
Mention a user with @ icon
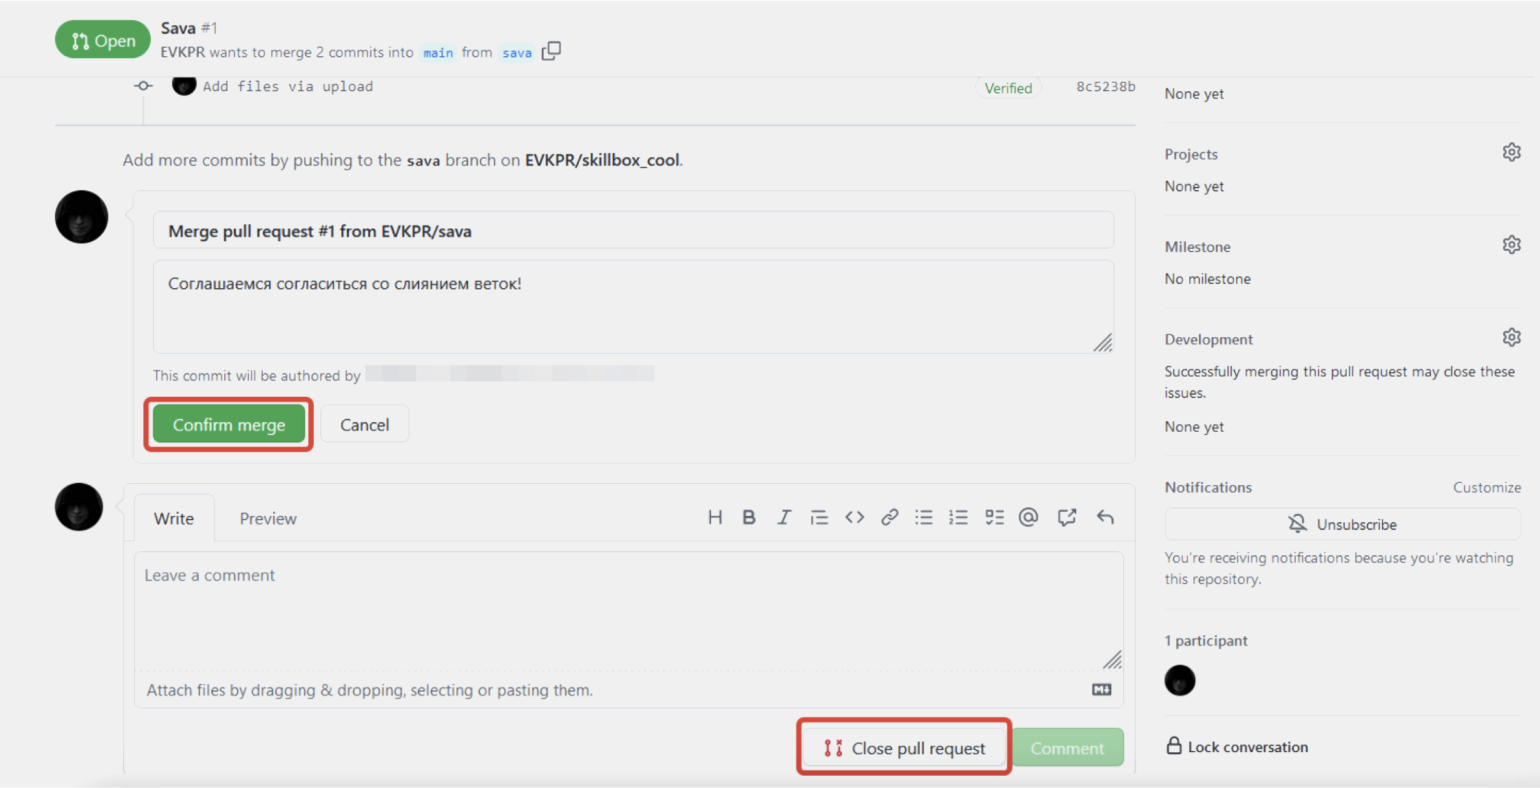point(1028,517)
